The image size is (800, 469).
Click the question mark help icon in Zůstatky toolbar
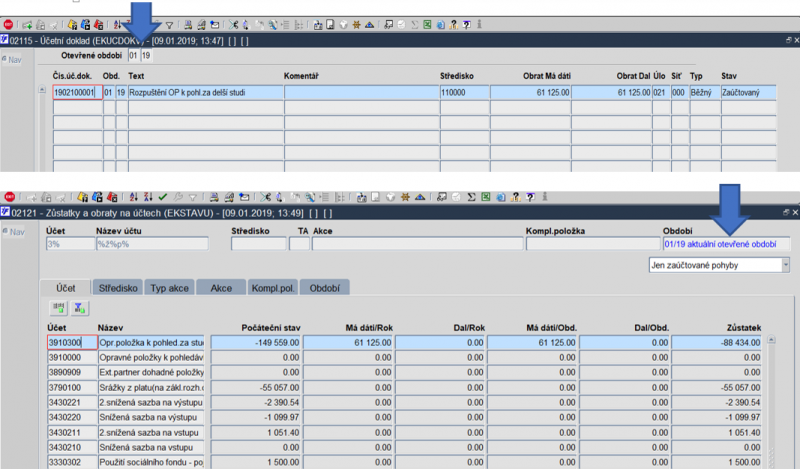coord(531,197)
